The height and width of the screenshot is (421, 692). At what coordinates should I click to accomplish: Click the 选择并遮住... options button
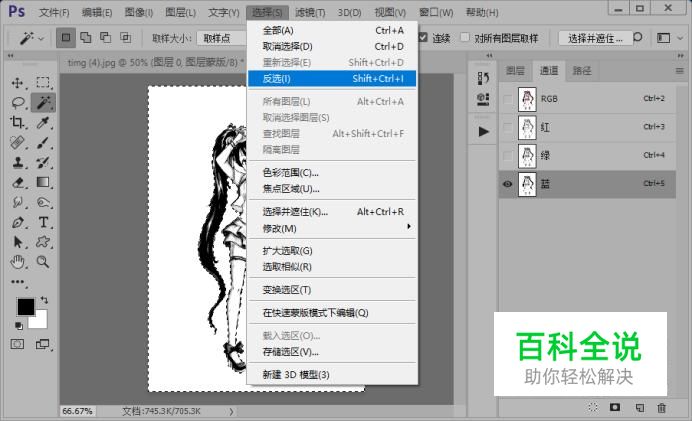click(595, 38)
